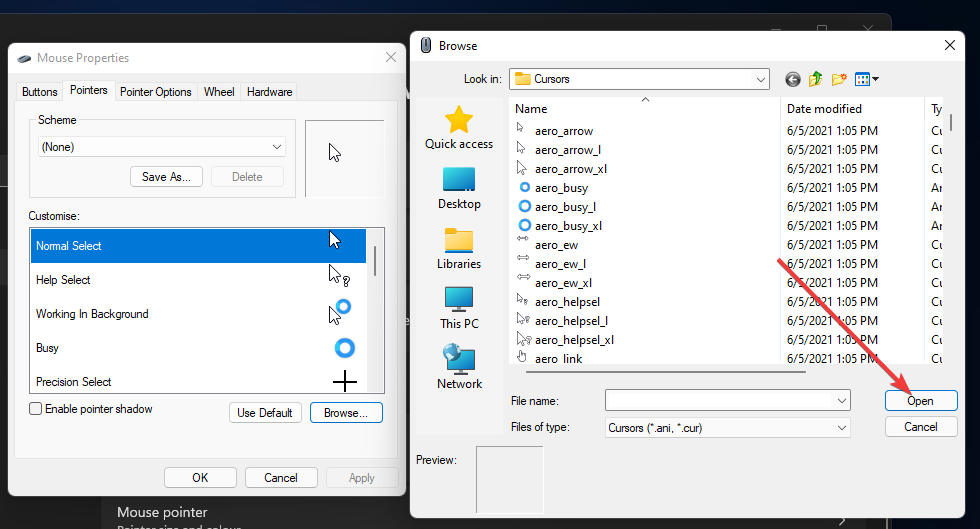Close the Browse dialog window

click(x=949, y=45)
